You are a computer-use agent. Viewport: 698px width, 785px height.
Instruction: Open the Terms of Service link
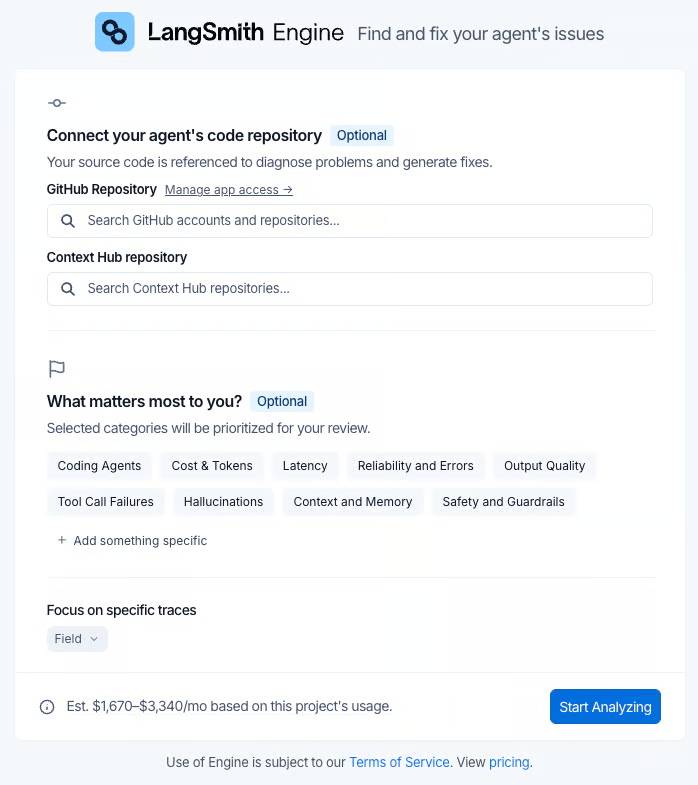pyautogui.click(x=399, y=762)
